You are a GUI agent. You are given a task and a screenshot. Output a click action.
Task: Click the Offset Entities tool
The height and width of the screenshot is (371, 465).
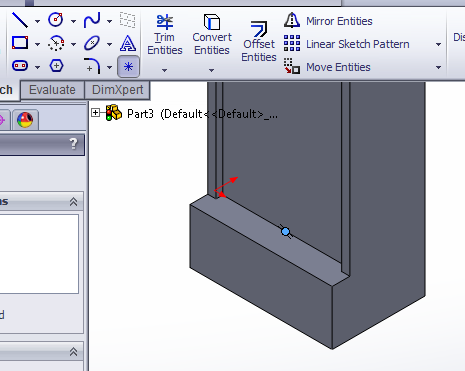(259, 42)
